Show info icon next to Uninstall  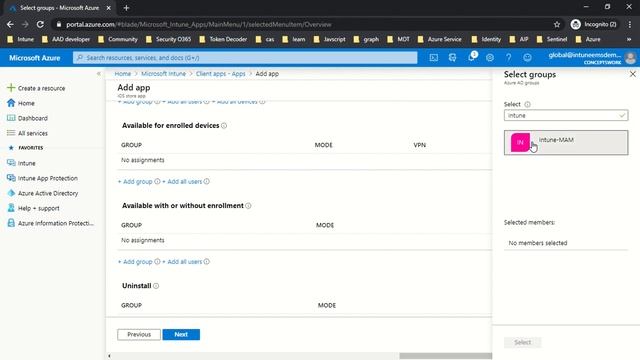156,286
